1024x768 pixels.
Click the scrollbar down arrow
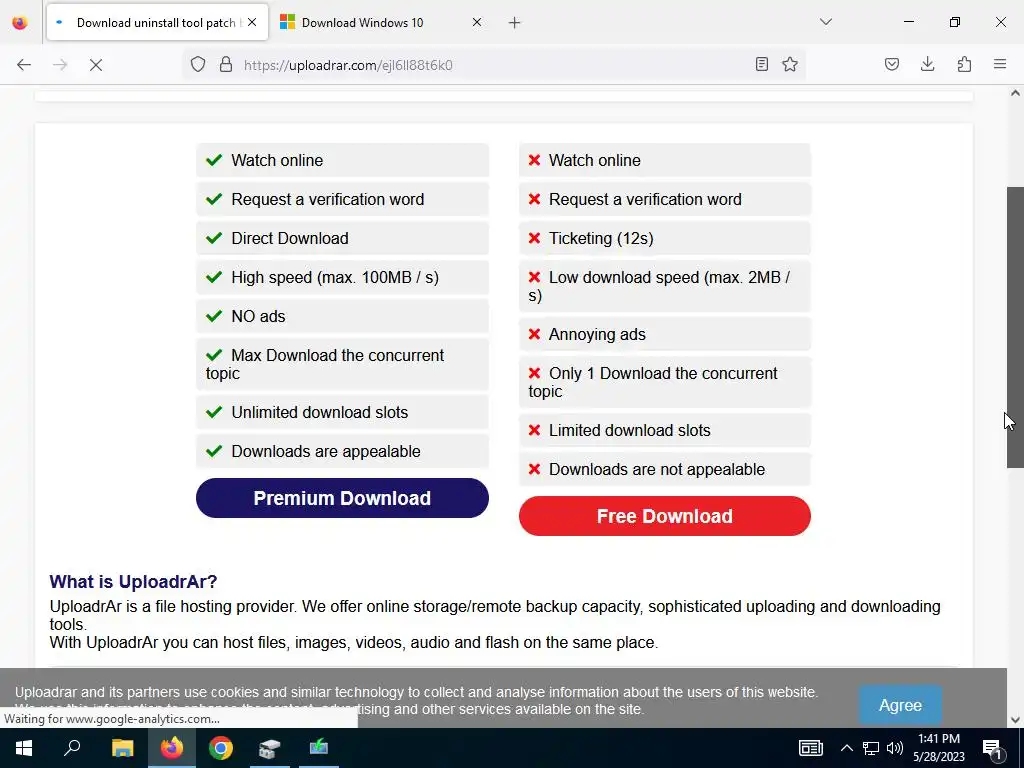point(1015,720)
